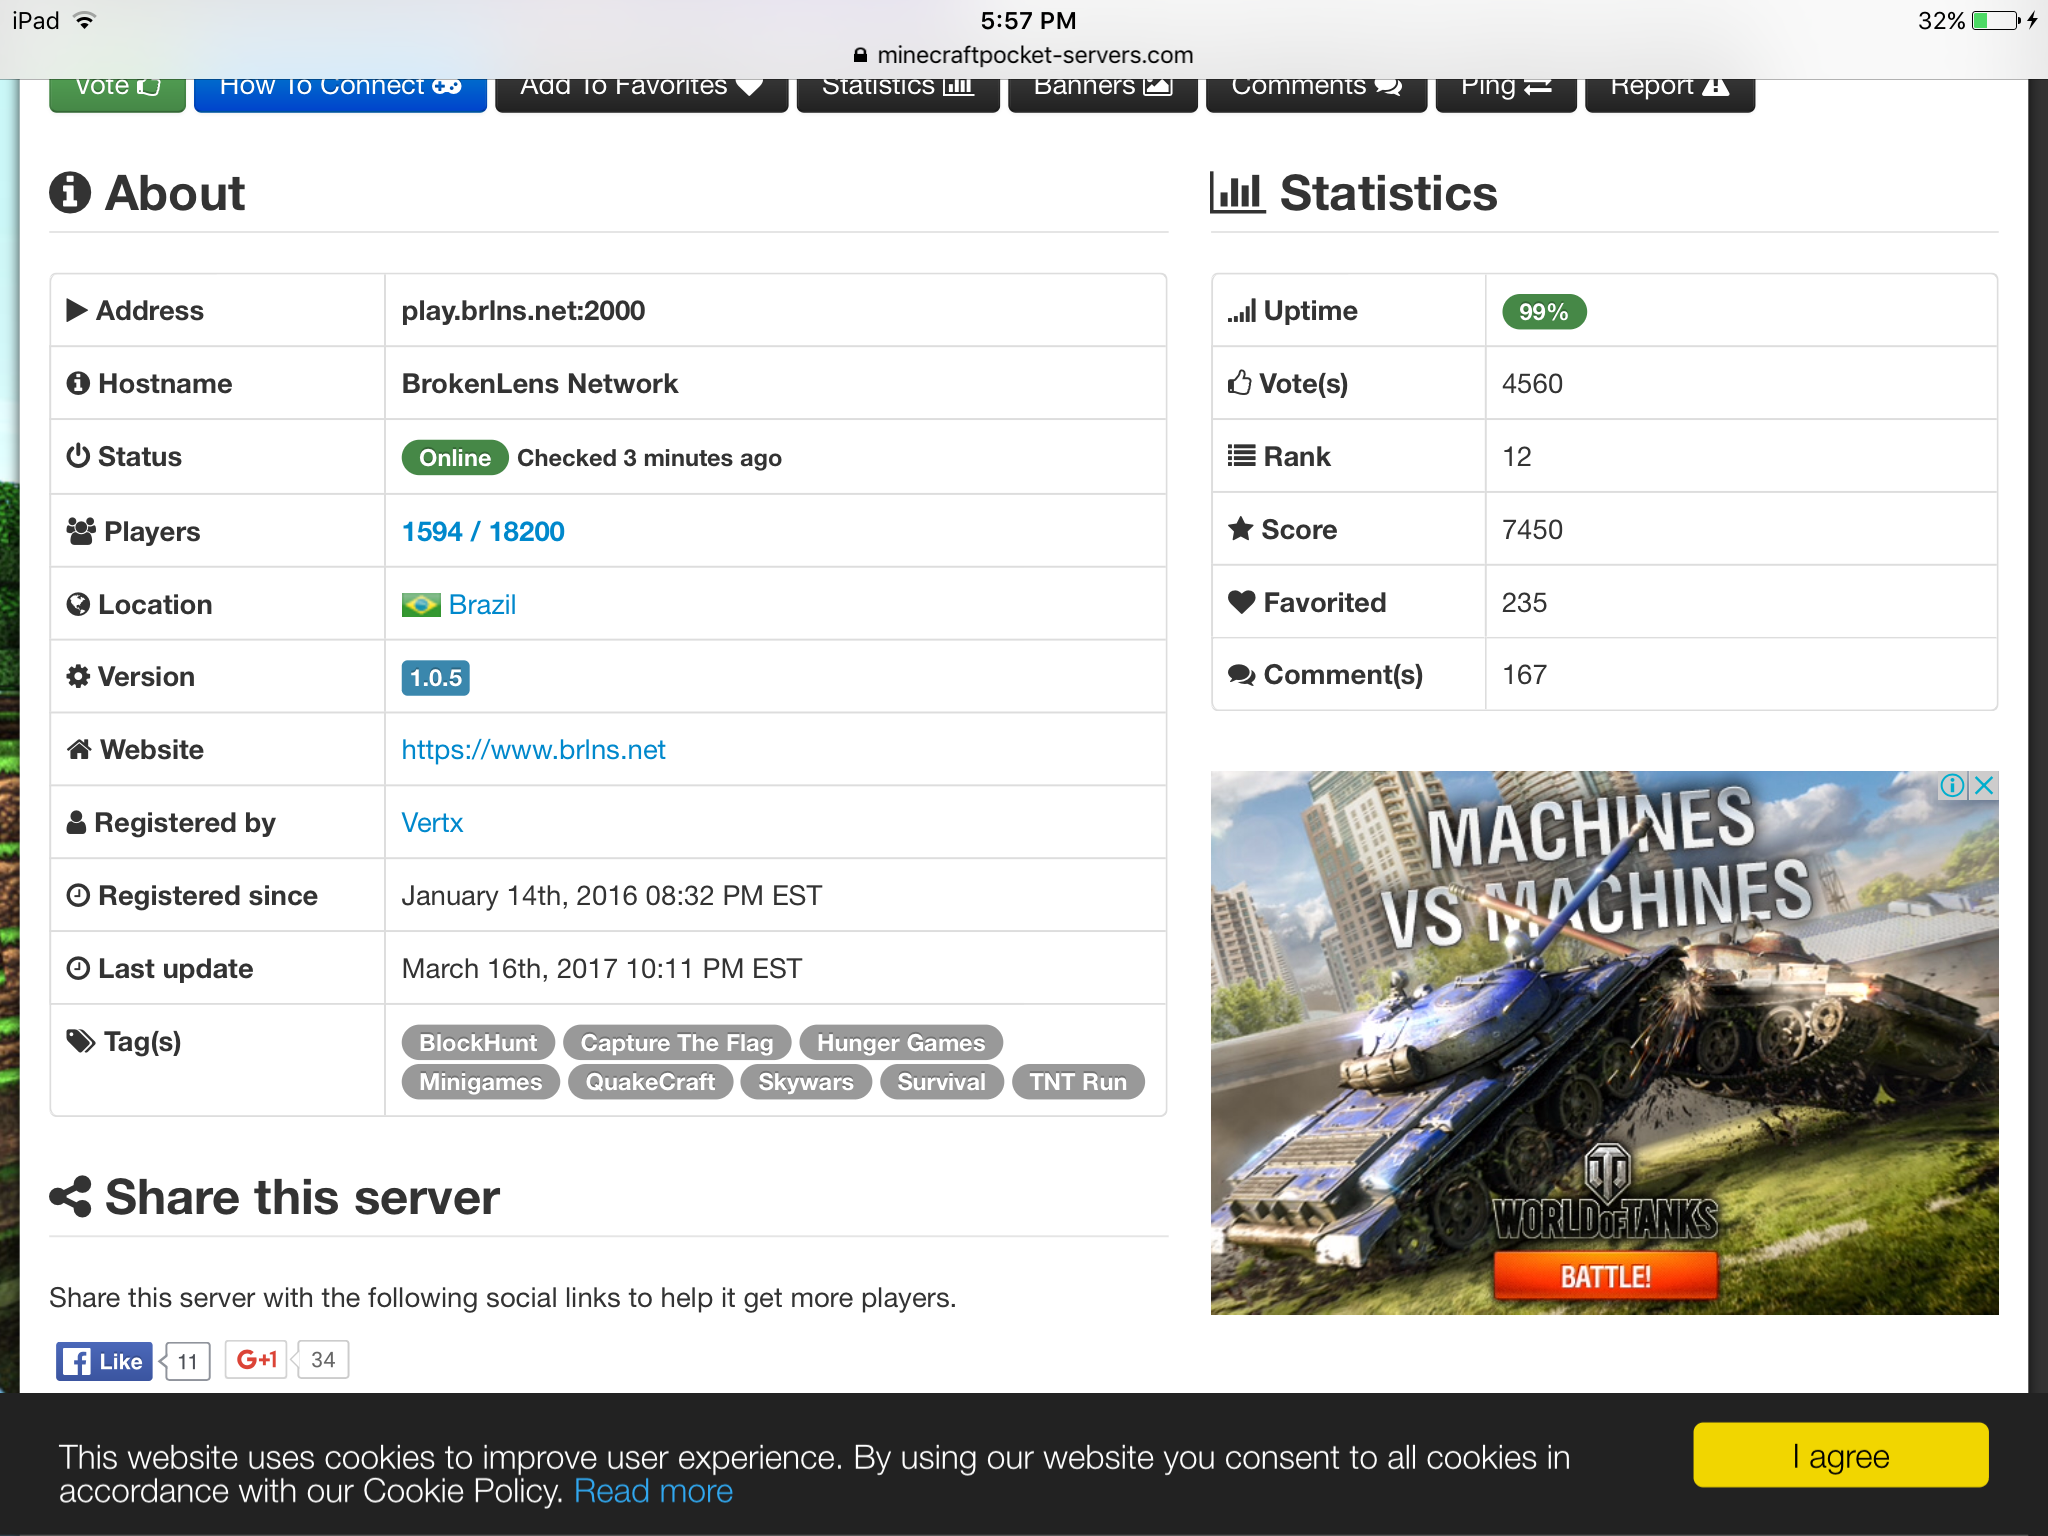
Task: Select the Minigames tag
Action: coord(481,1081)
